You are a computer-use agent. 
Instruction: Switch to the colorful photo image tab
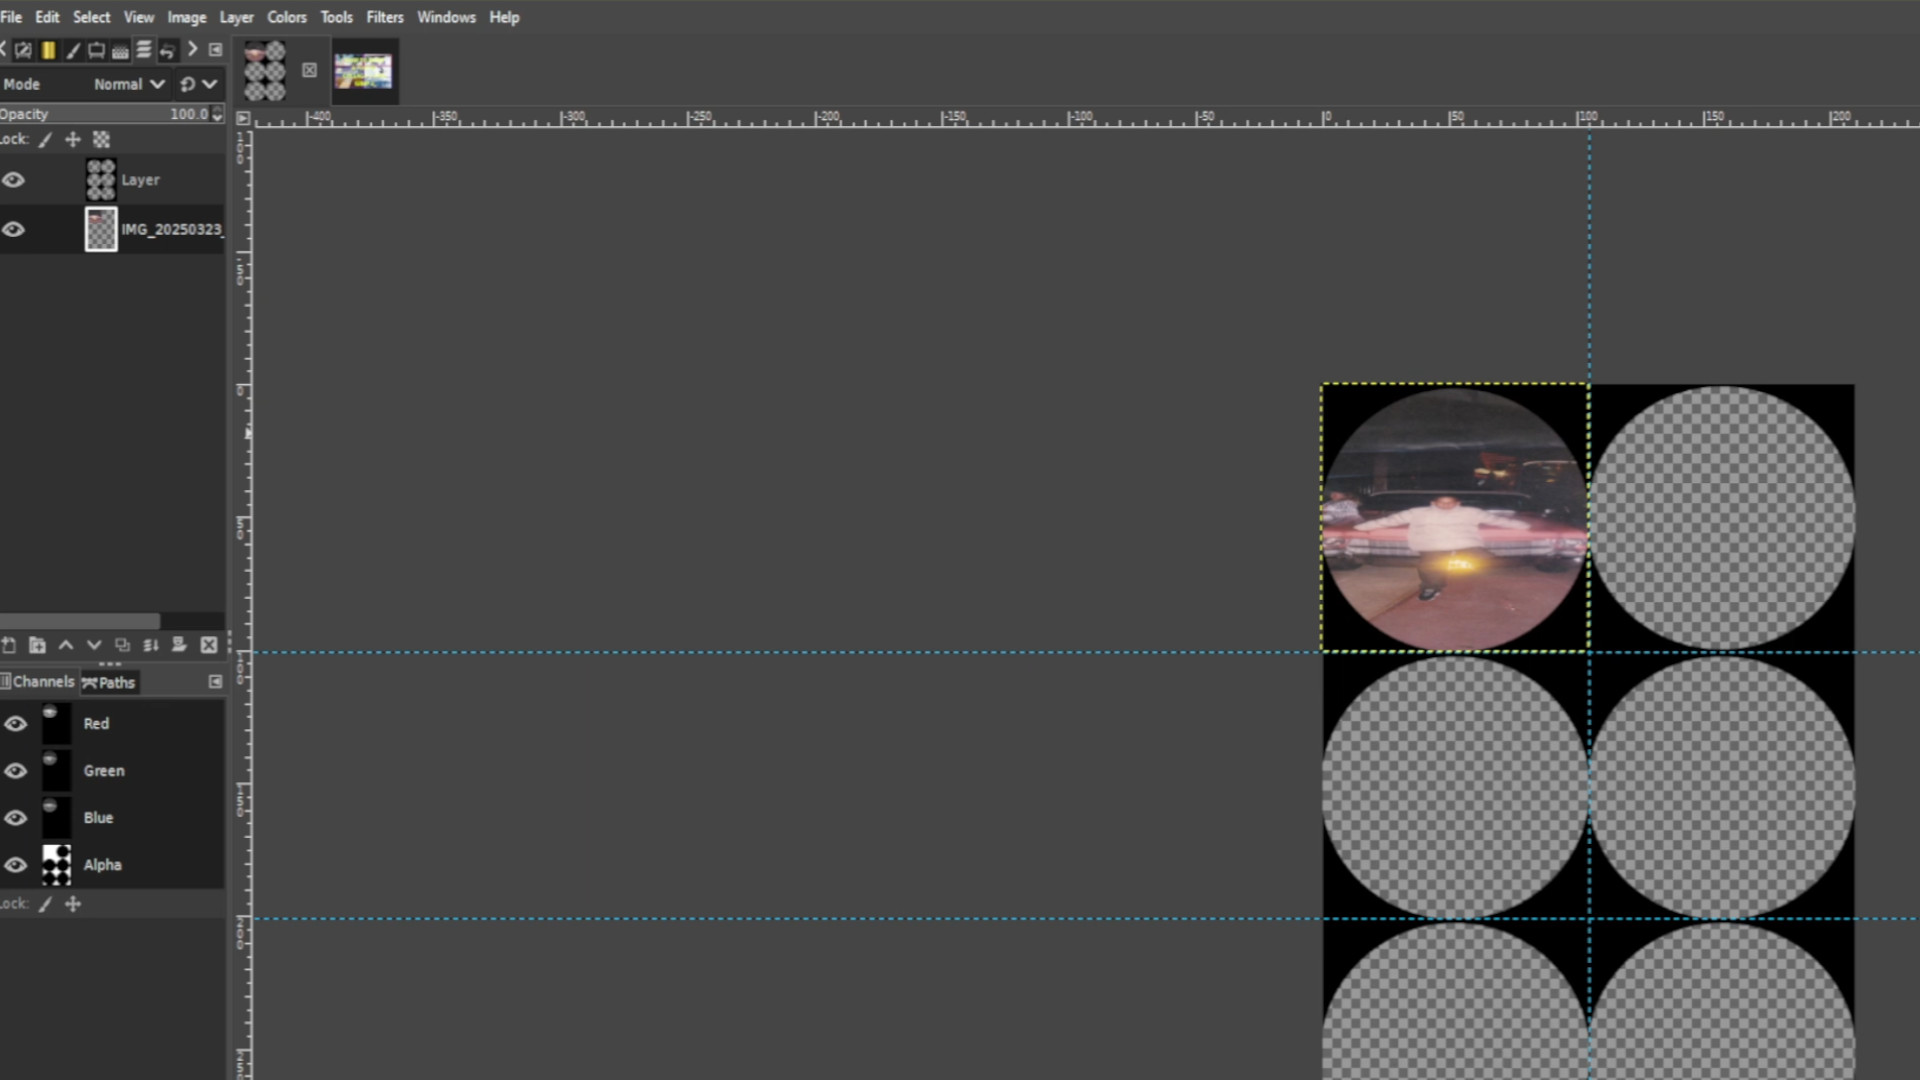[363, 71]
